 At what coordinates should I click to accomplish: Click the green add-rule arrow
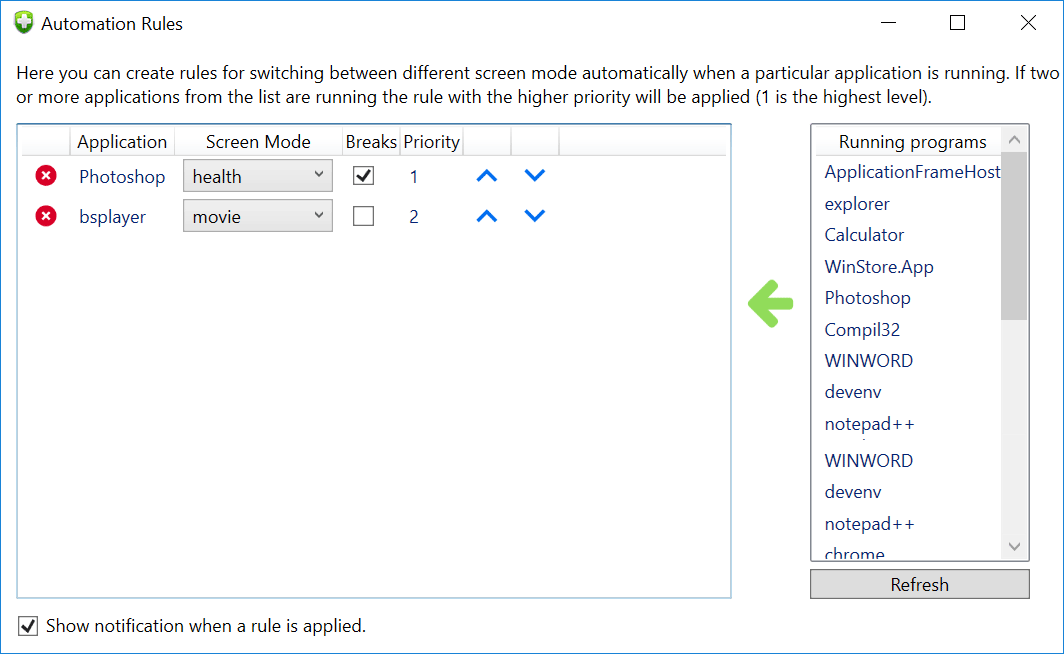pos(770,303)
